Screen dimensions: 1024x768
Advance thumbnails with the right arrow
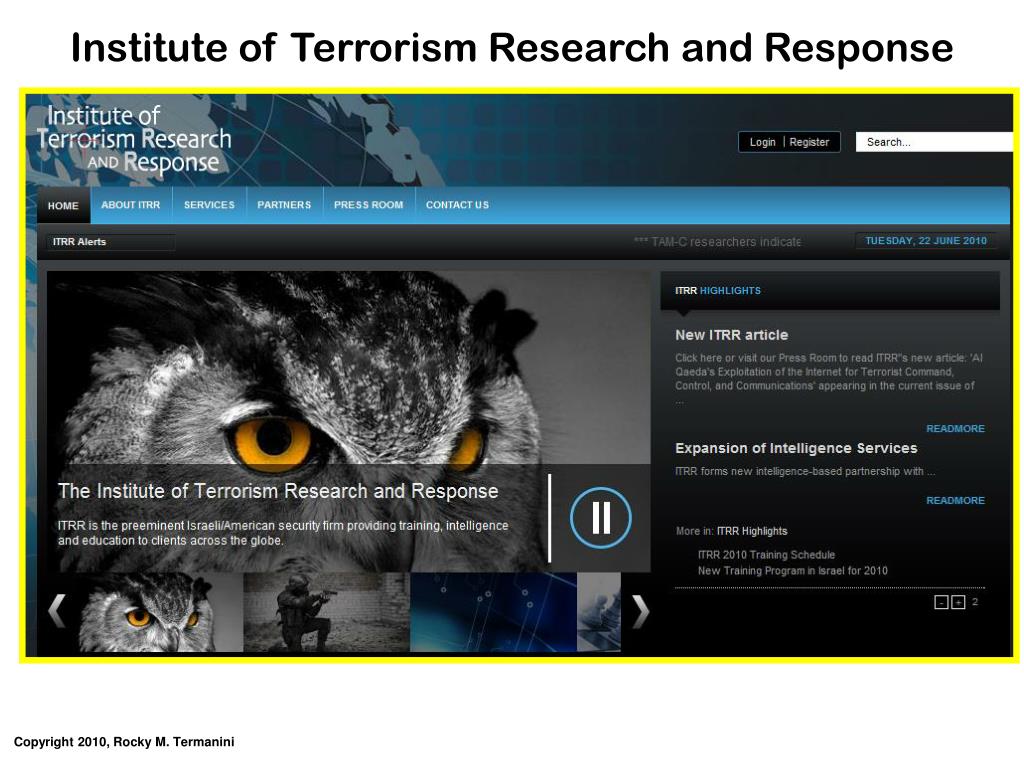[641, 611]
